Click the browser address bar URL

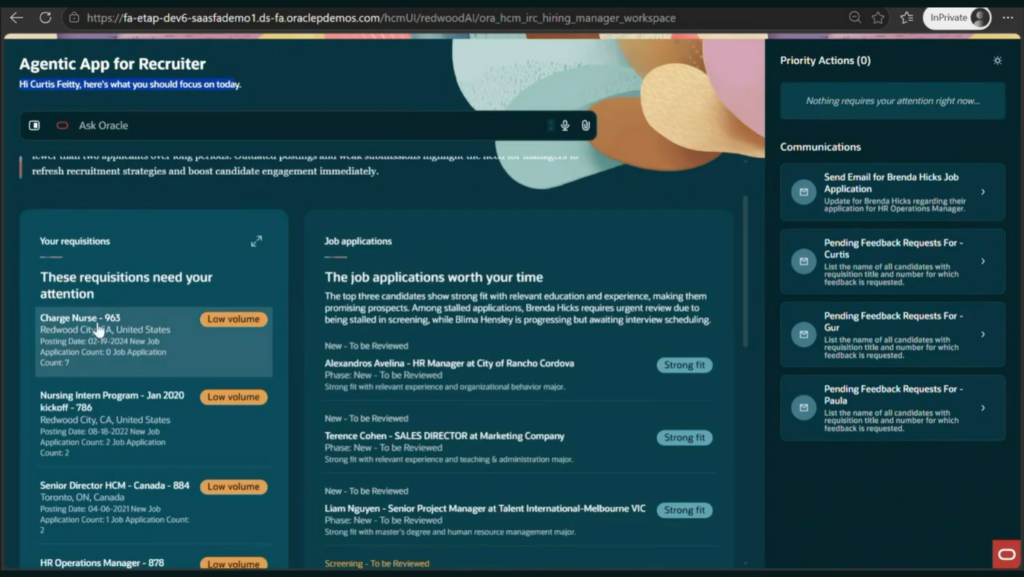381,18
